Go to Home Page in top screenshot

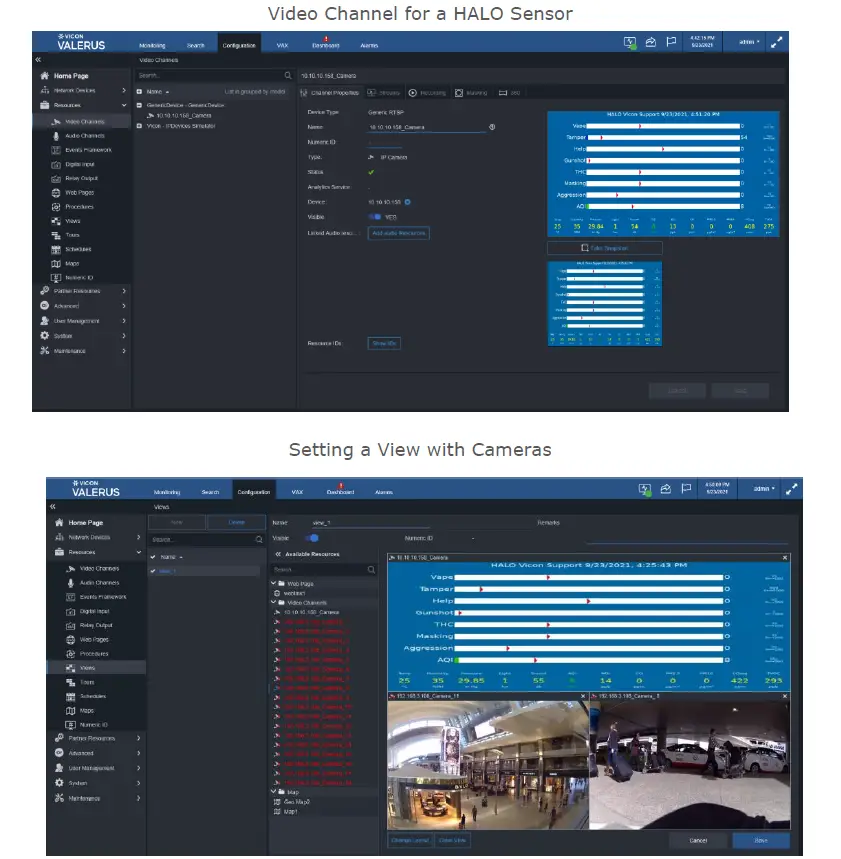[x=71, y=76]
